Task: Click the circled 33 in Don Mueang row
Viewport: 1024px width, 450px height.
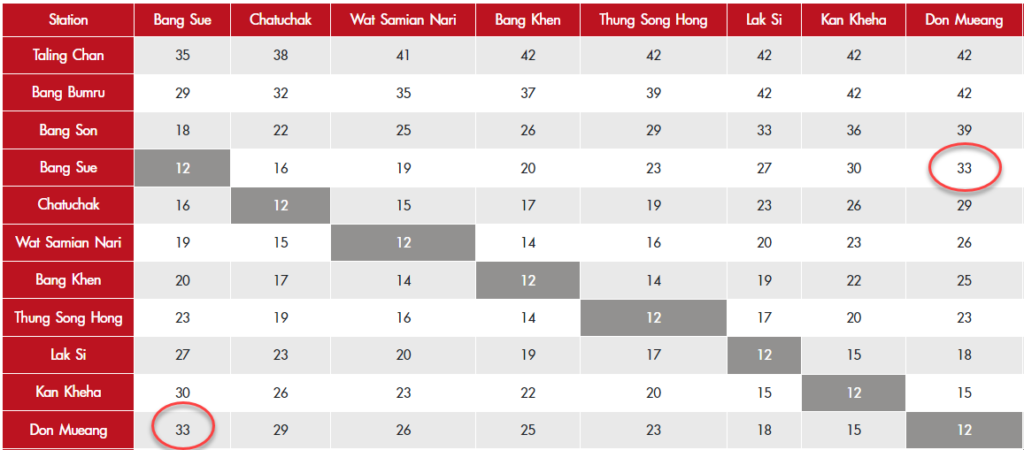Action: (182, 431)
